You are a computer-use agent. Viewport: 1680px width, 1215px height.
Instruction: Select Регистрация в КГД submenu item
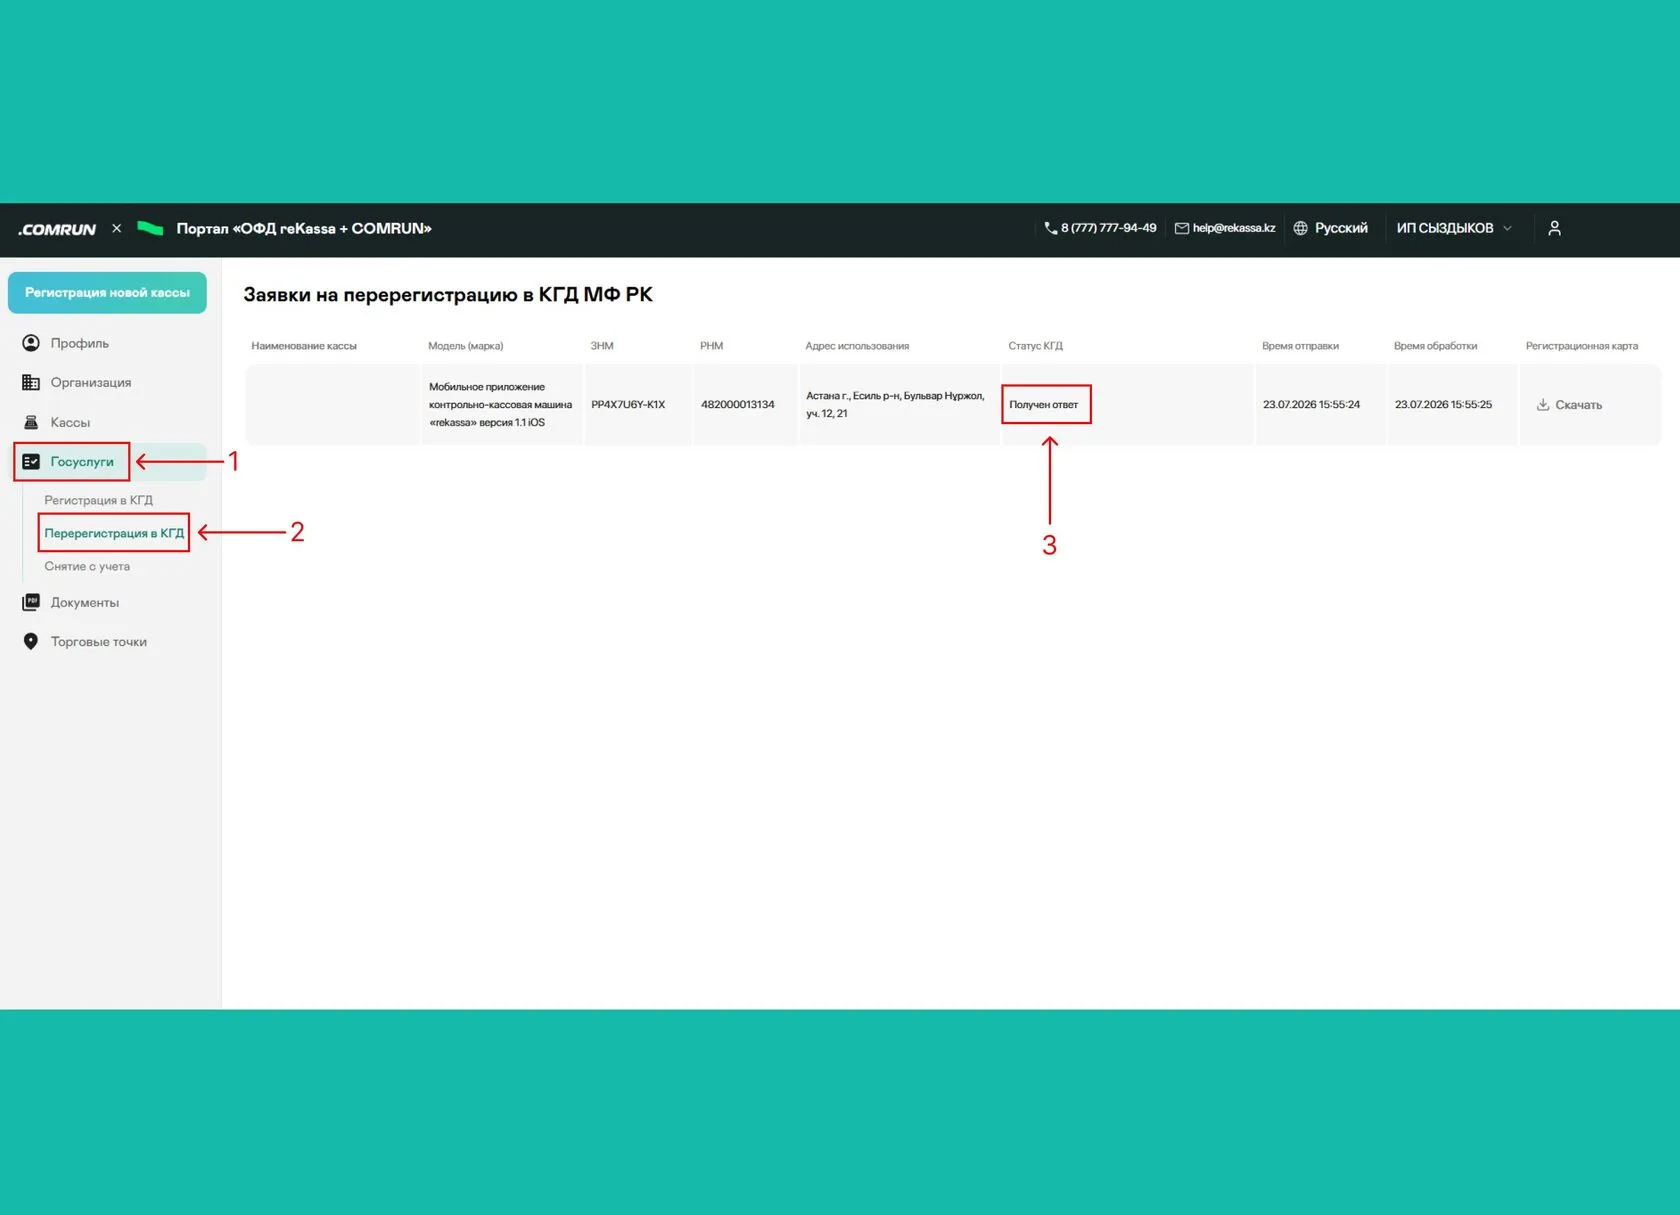click(x=98, y=500)
